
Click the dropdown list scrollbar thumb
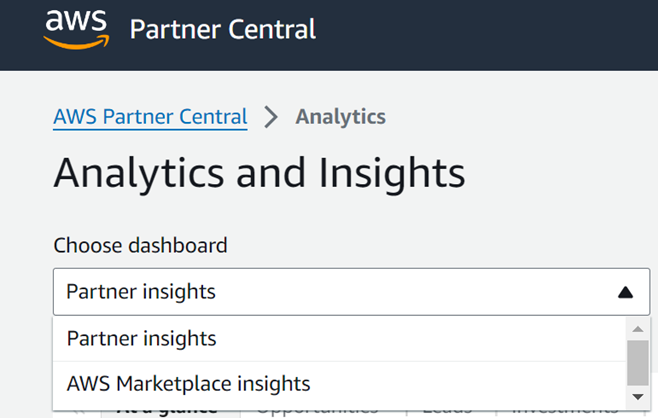pyautogui.click(x=637, y=361)
